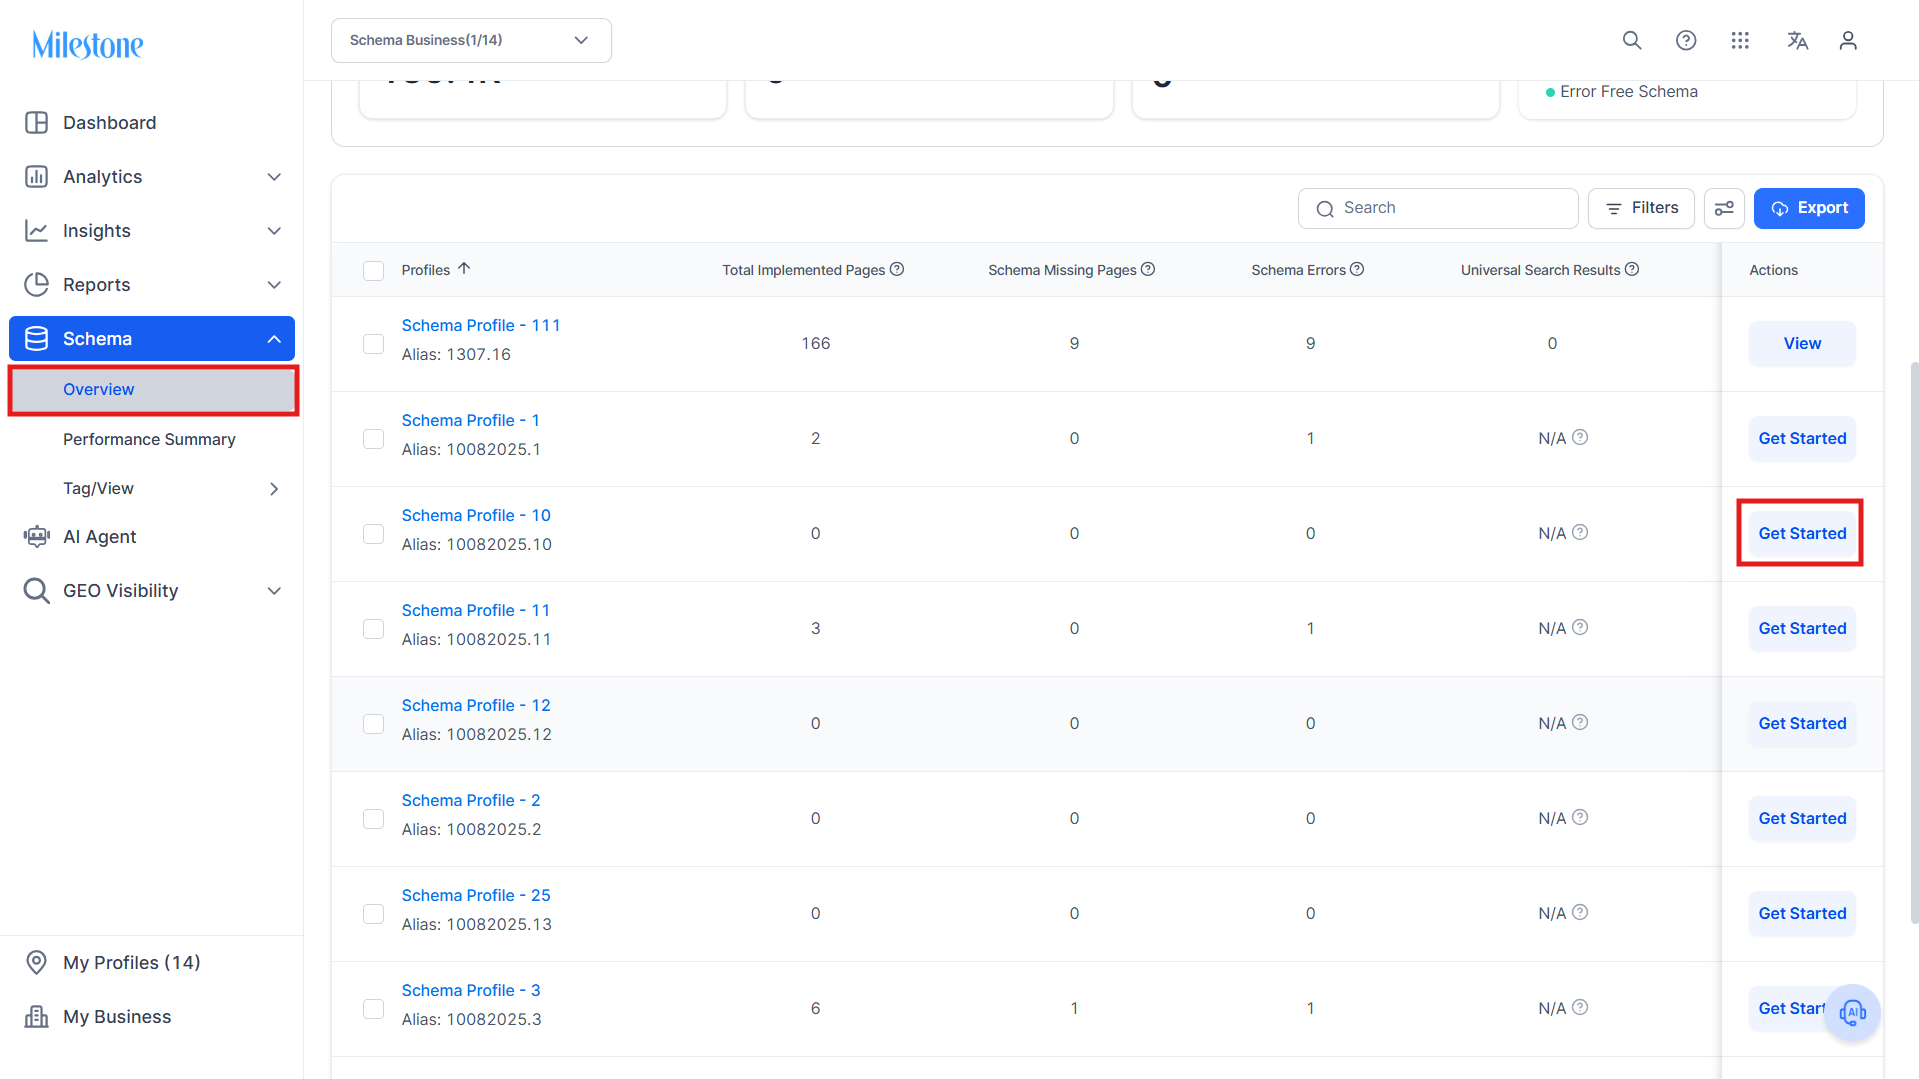
Task: Open column settings icon next to Filters
Action: click(1724, 208)
